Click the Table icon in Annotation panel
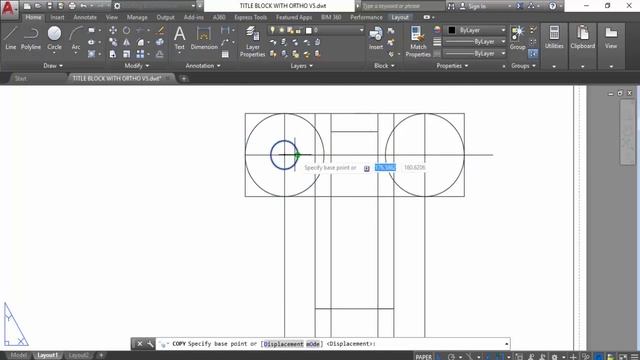The width and height of the screenshot is (640, 360). [x=225, y=54]
